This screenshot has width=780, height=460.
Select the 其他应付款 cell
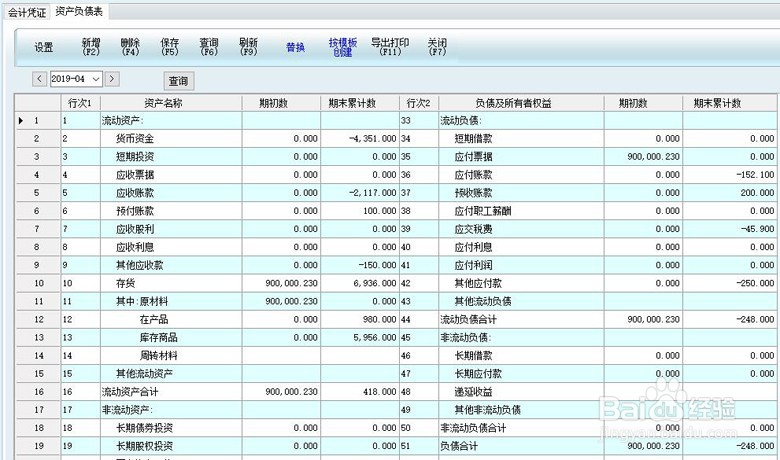(x=521, y=283)
